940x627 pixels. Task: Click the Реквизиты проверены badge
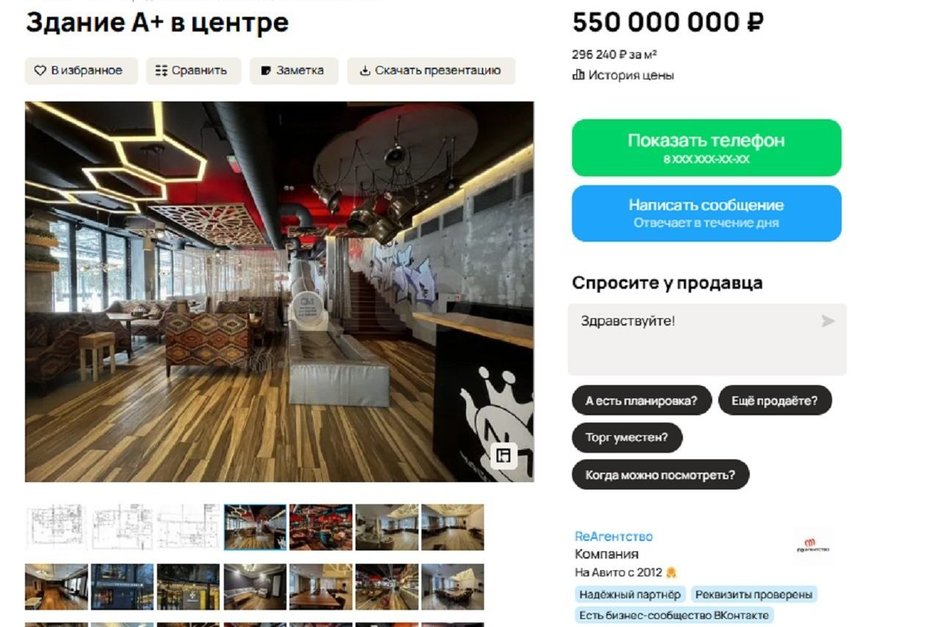754,595
